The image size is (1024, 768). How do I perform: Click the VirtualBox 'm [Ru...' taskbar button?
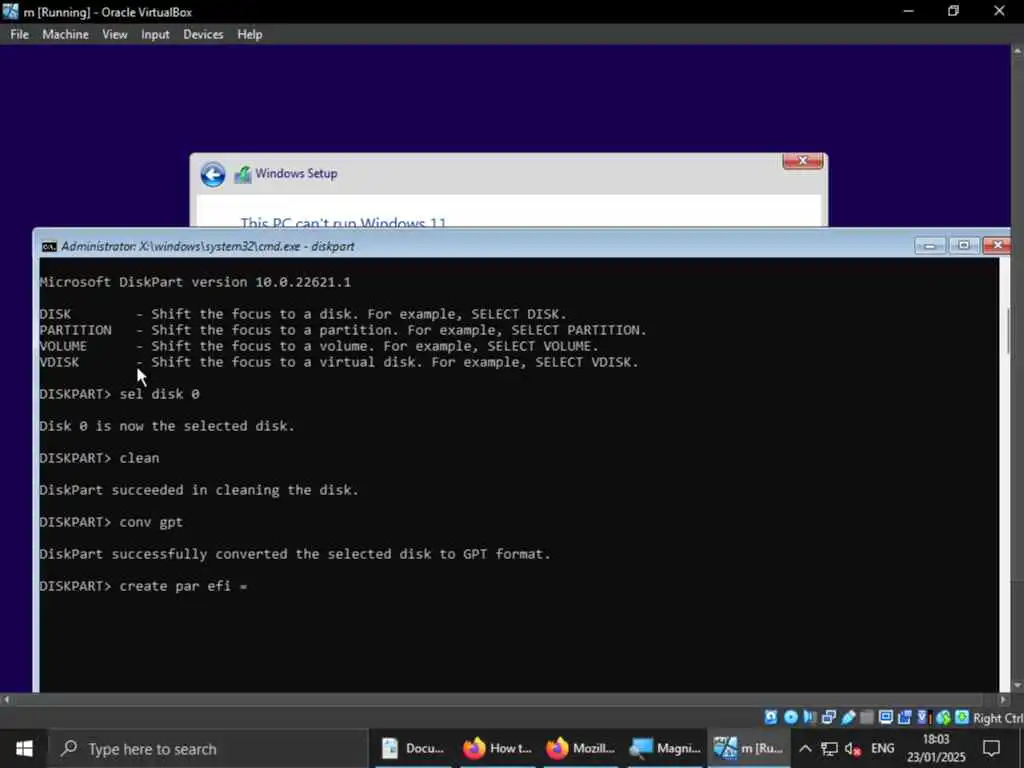click(x=748, y=748)
